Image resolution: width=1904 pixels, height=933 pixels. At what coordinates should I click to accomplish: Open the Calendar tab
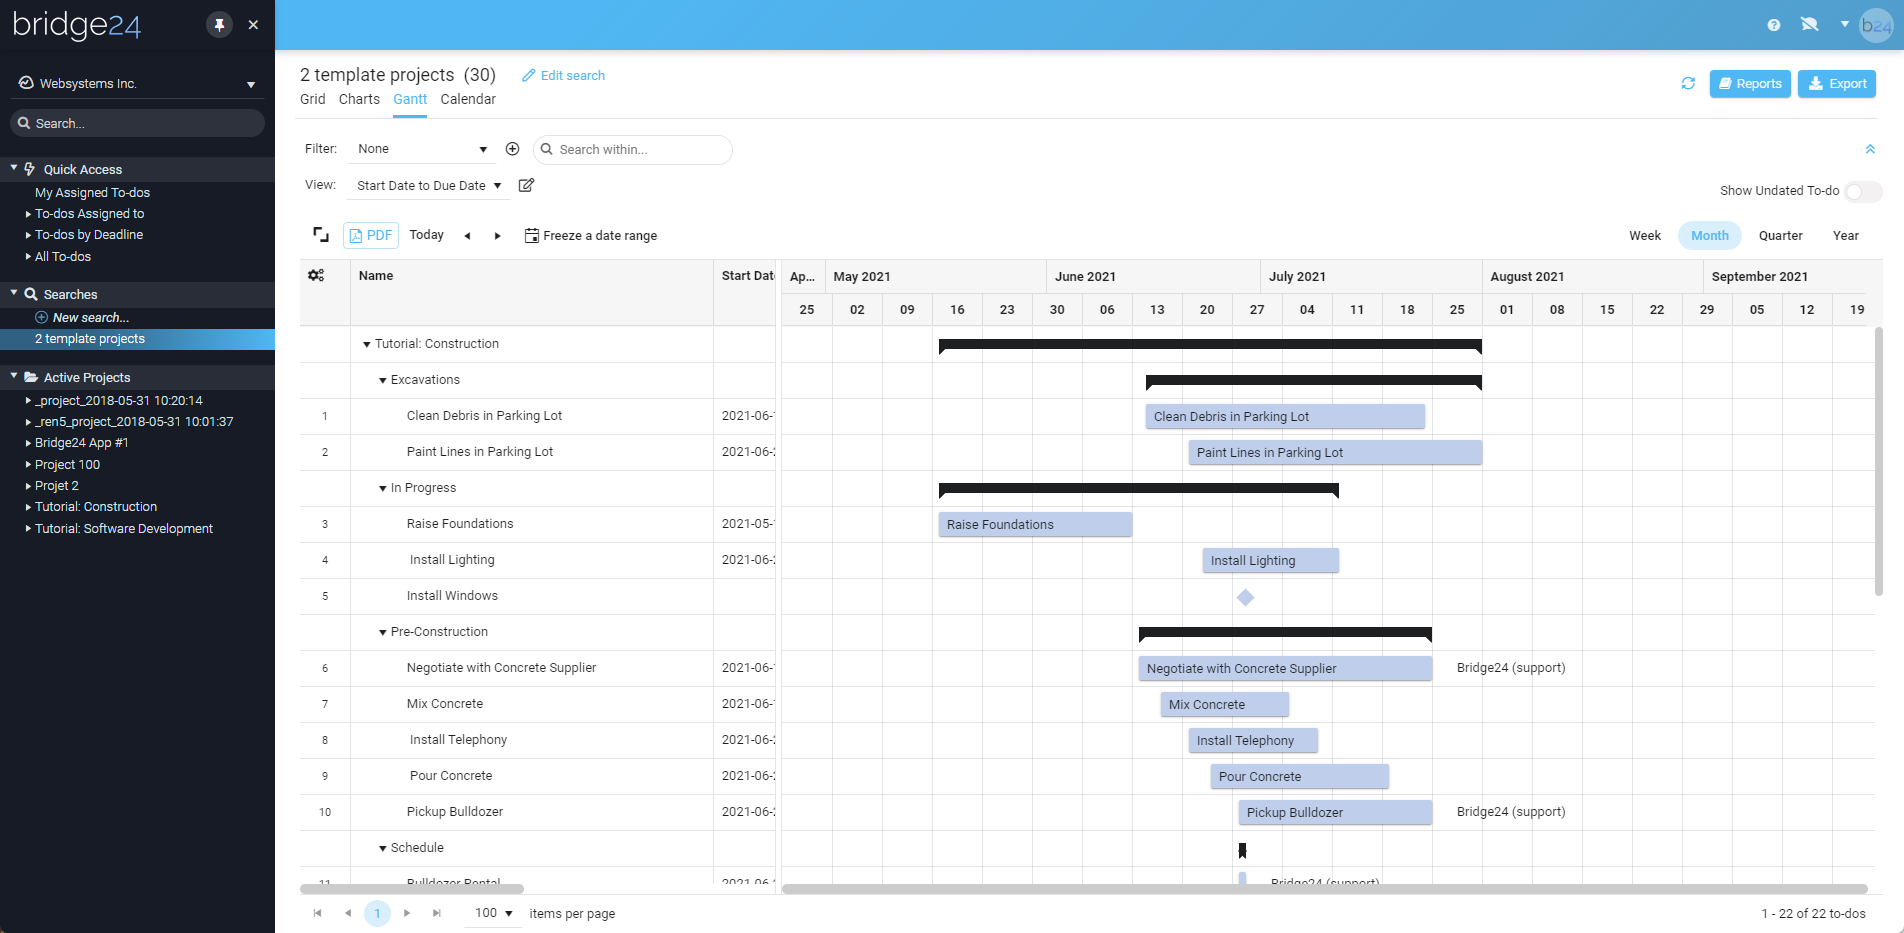point(468,99)
